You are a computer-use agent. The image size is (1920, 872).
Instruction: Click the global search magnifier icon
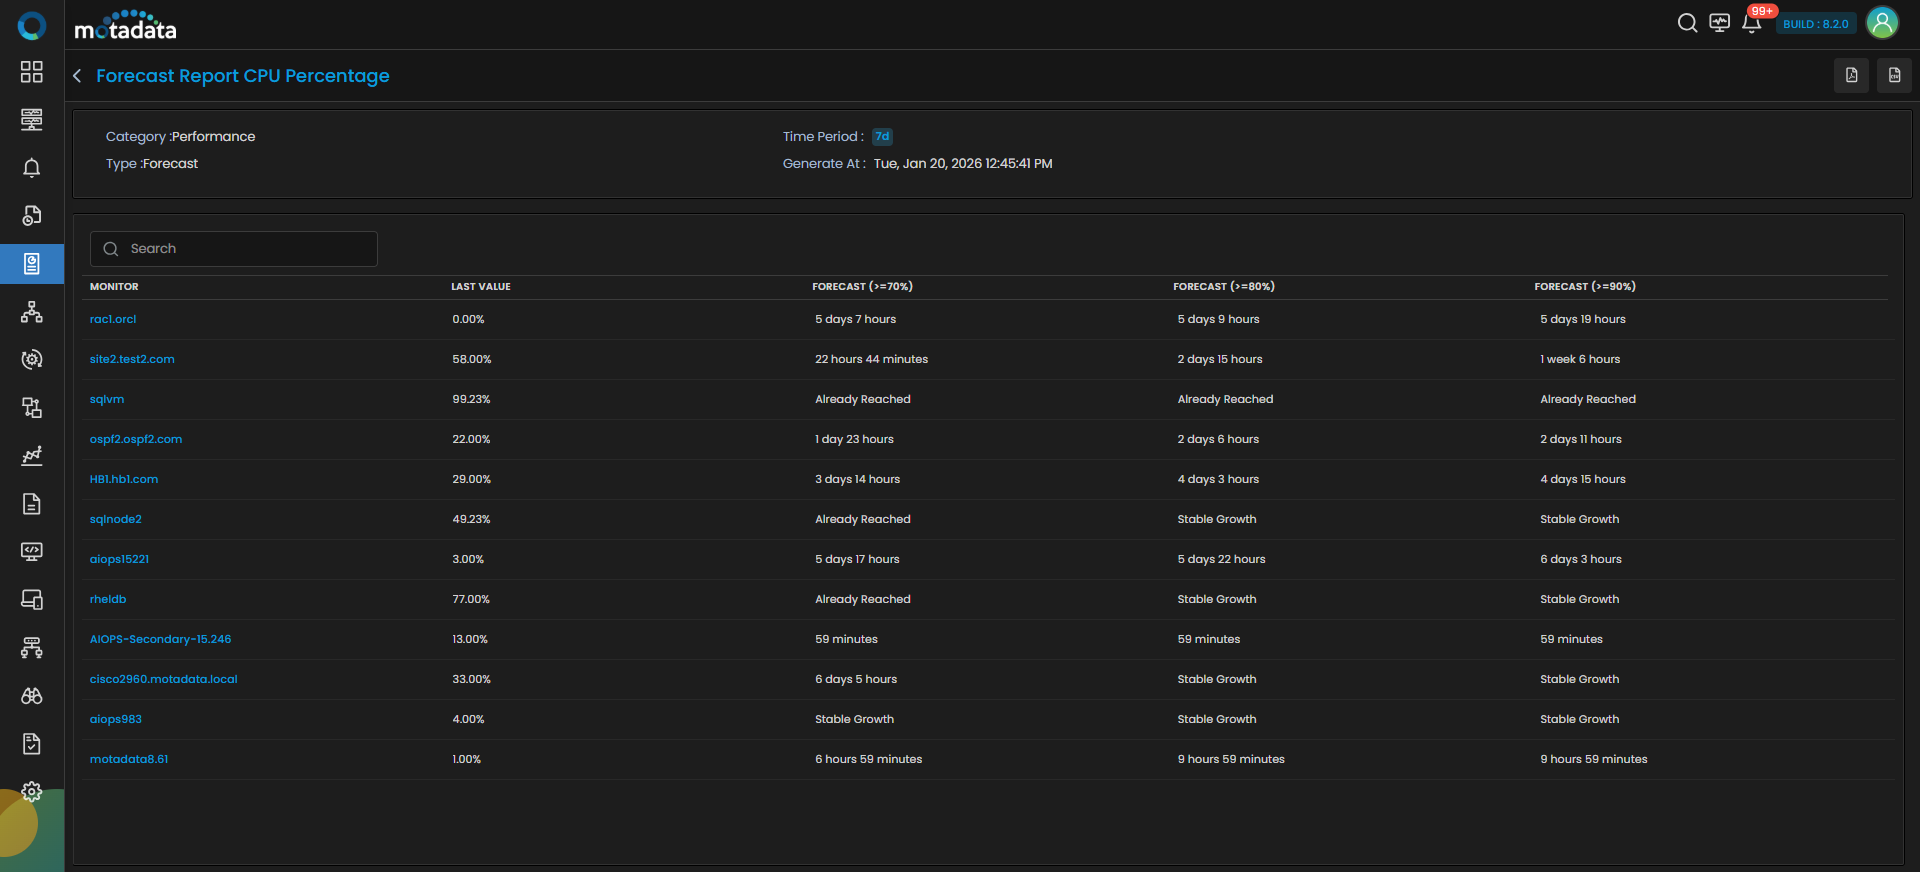[x=1687, y=23]
